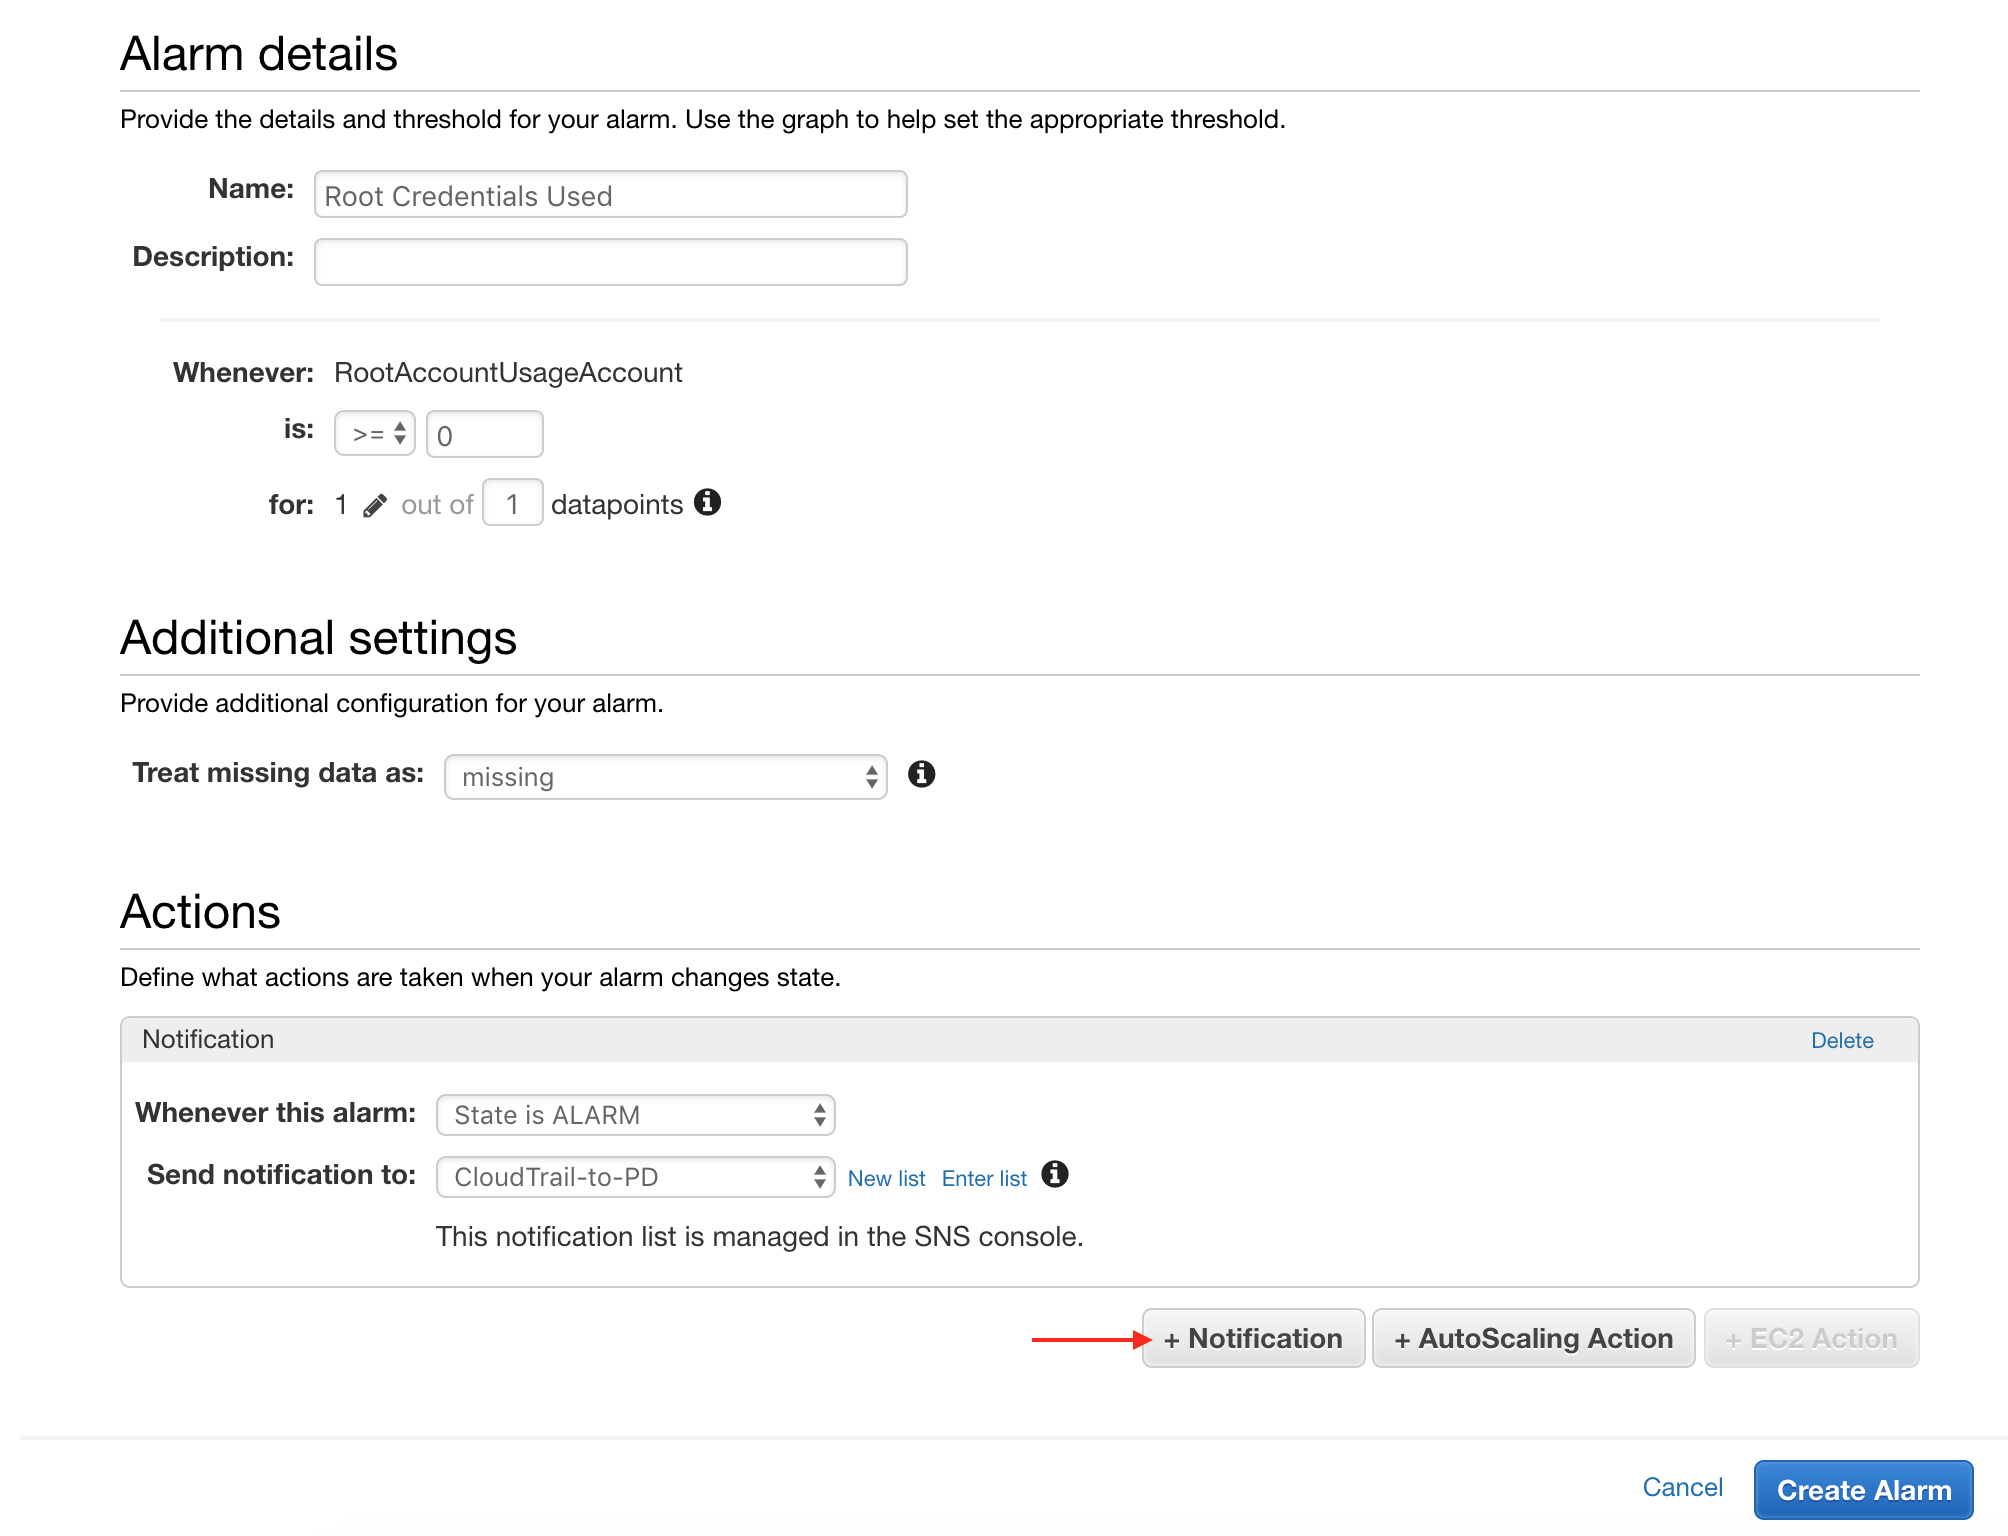The height and width of the screenshot is (1536, 2008).
Task: Click the Enter list link
Action: [984, 1179]
